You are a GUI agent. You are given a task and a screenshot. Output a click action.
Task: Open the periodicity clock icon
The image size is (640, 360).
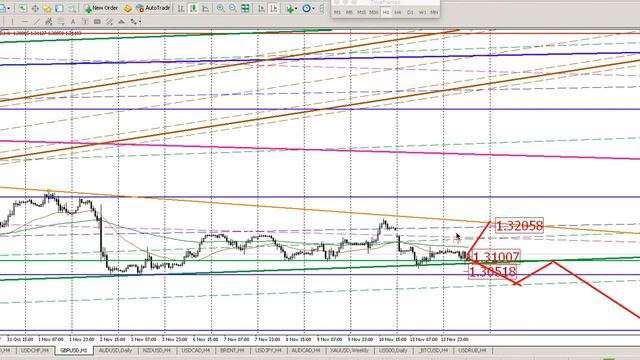pos(306,8)
